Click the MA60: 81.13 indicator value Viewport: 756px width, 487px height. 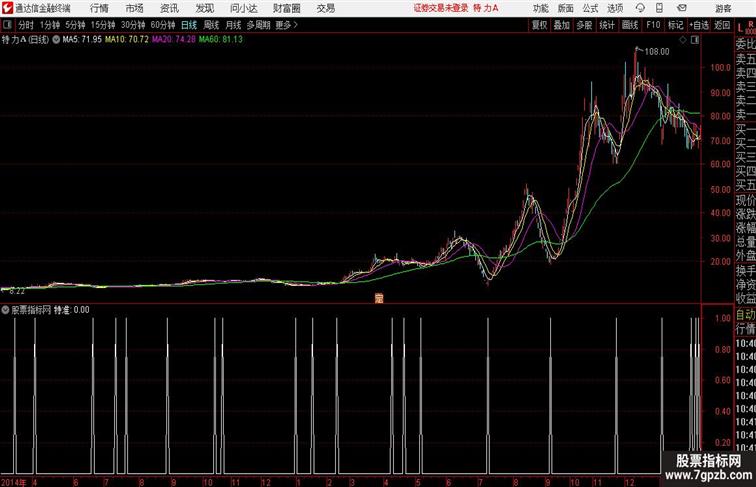tap(221, 40)
